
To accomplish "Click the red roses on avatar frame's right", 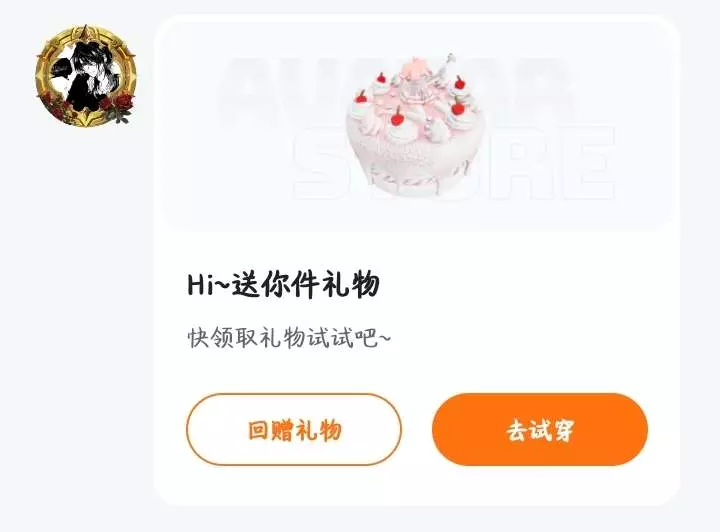I will (x=121, y=105).
